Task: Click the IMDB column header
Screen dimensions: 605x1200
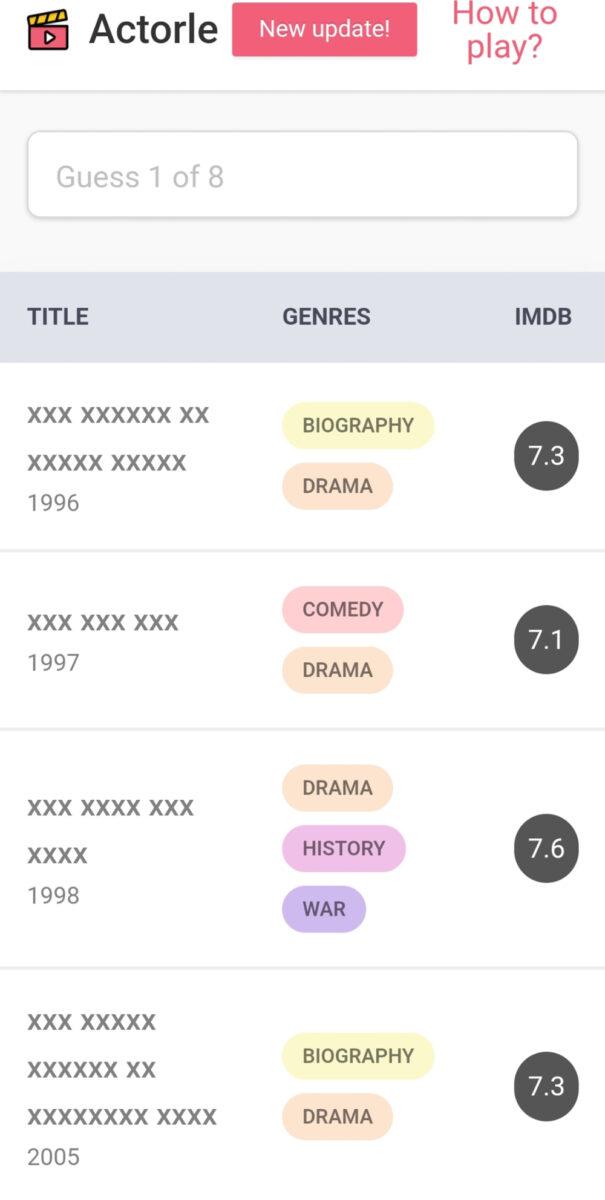Action: pos(543,317)
